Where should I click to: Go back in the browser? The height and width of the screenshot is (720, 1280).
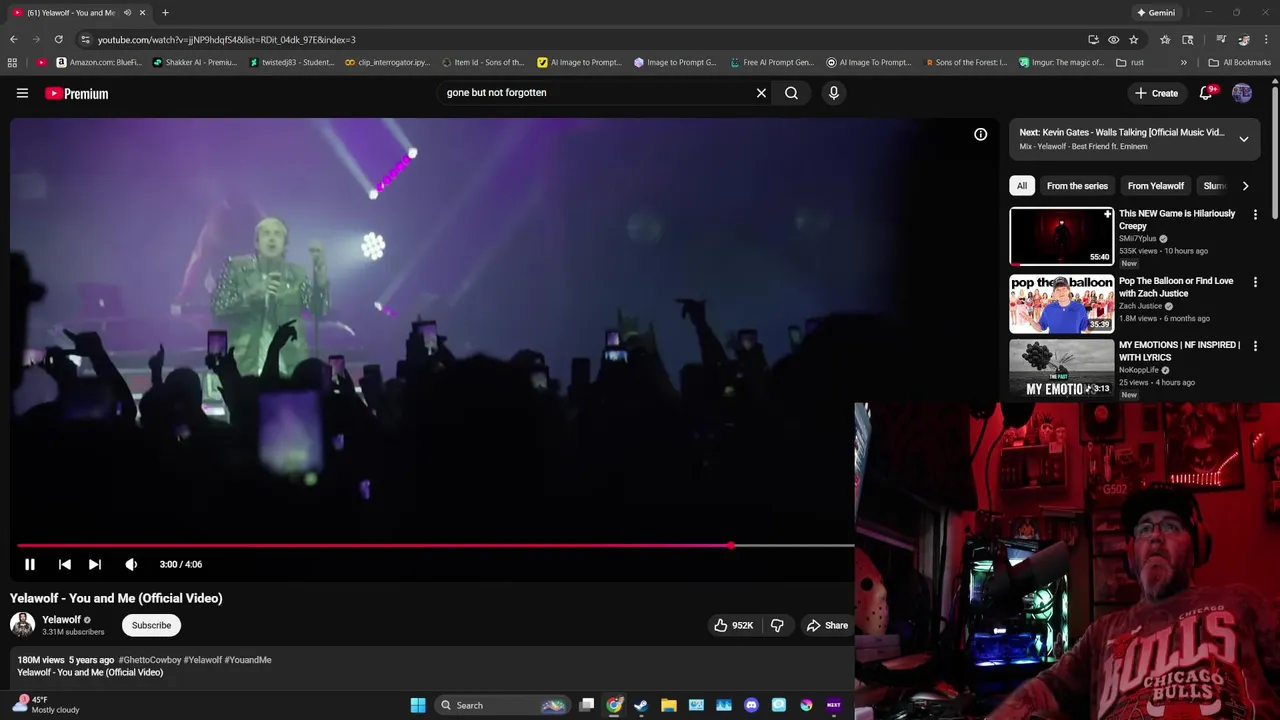click(x=13, y=39)
